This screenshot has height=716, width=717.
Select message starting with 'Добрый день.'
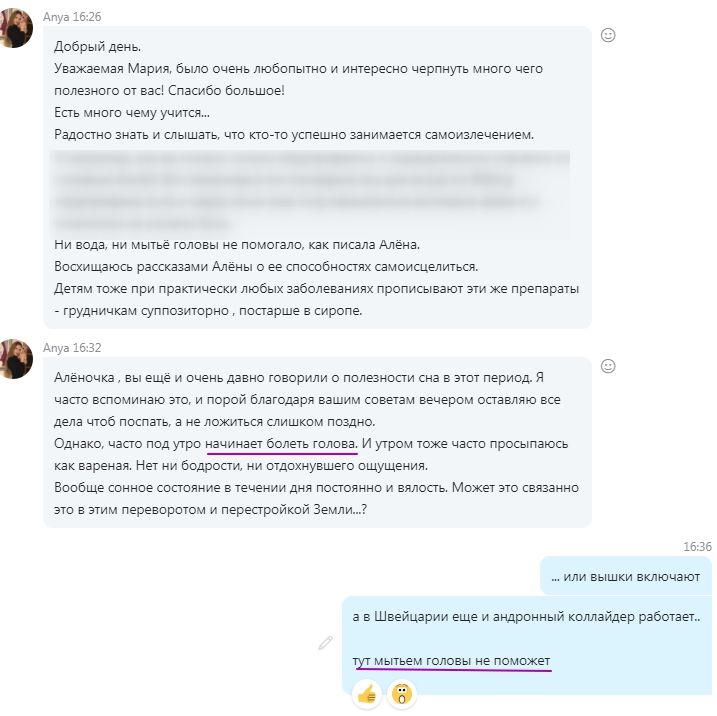tap(317, 177)
